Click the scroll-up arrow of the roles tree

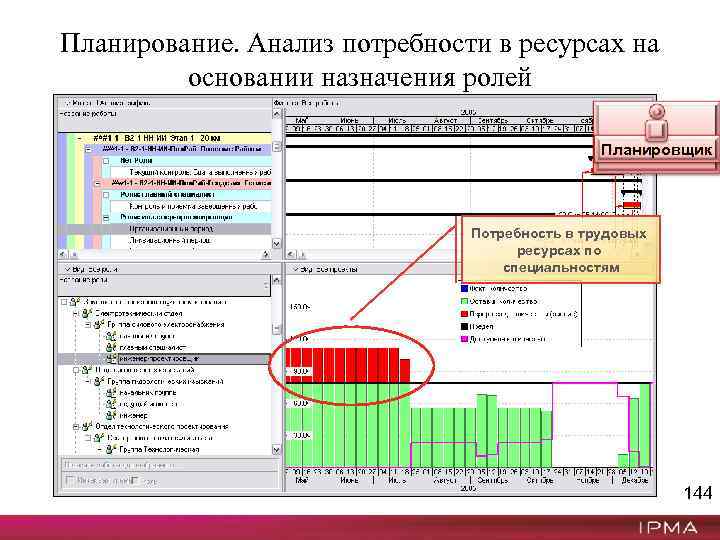276,280
